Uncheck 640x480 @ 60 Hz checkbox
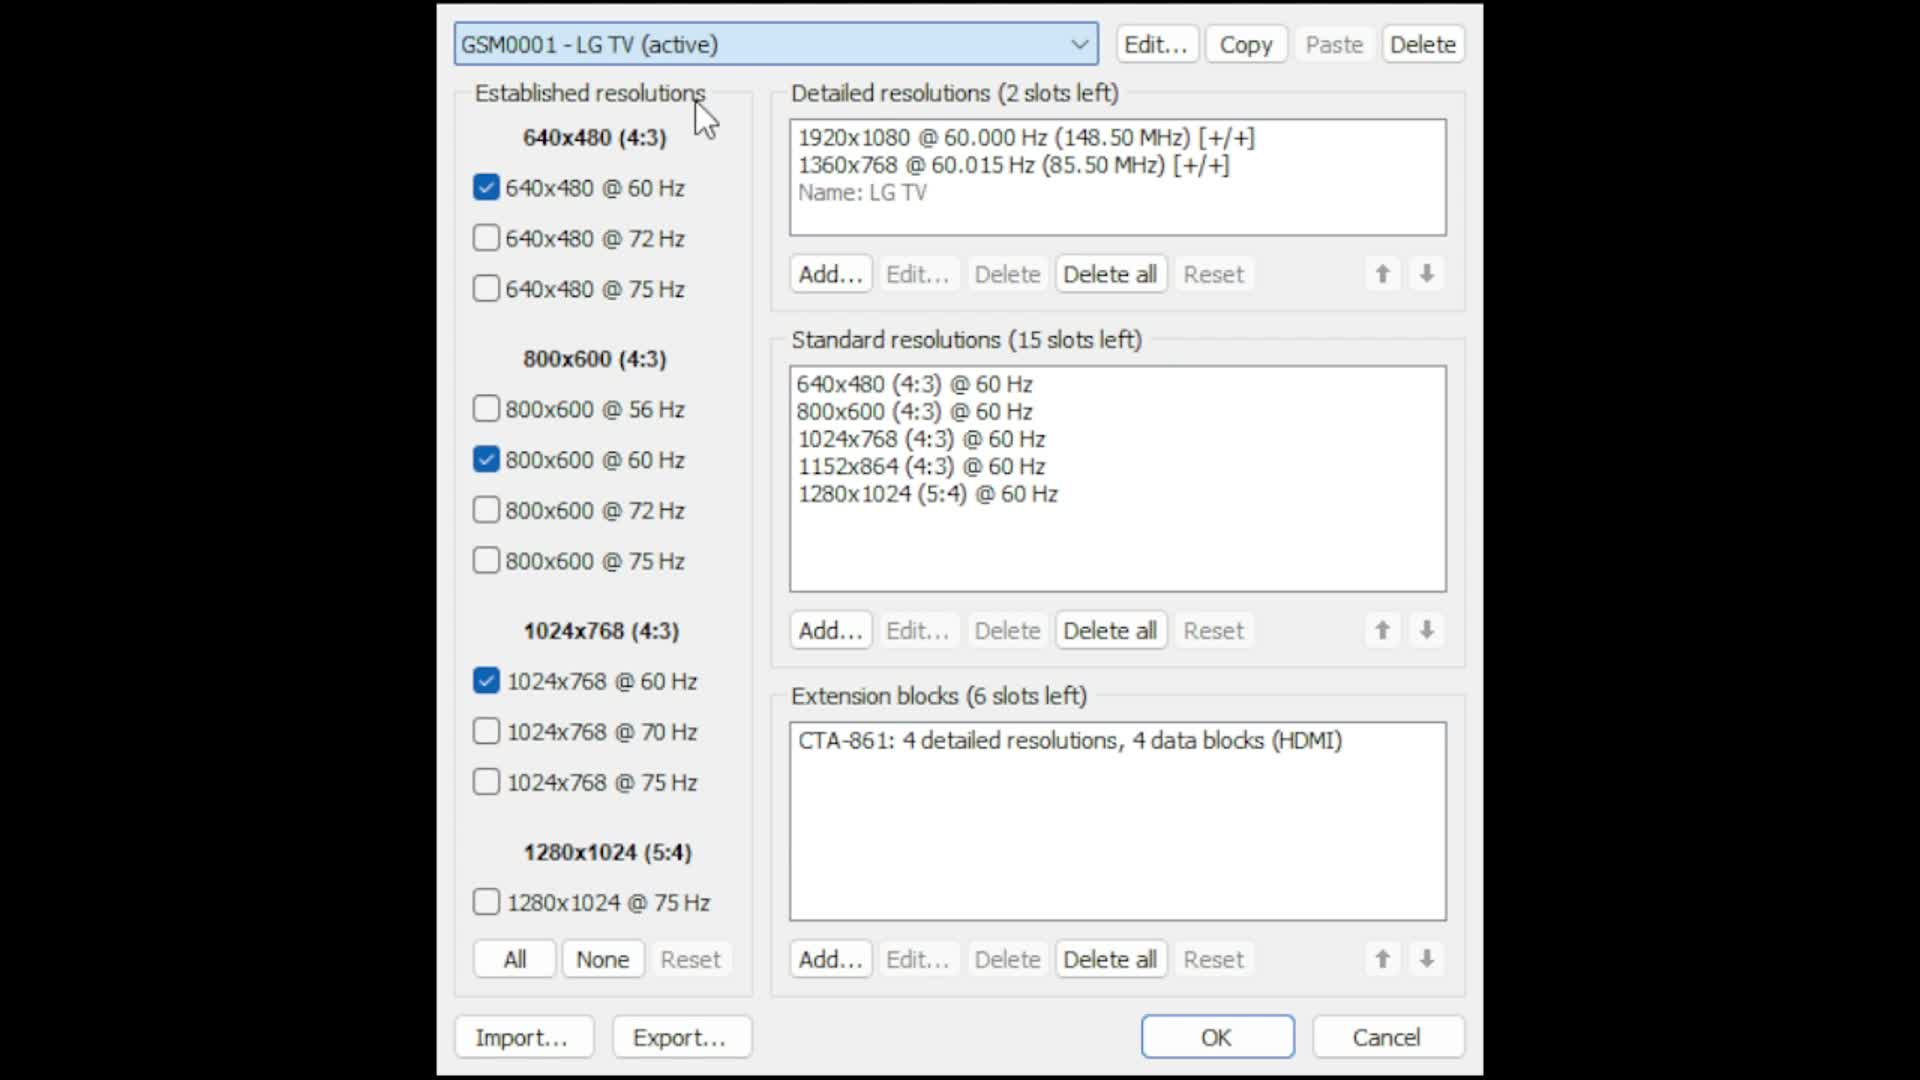The width and height of the screenshot is (1920, 1080). 486,188
